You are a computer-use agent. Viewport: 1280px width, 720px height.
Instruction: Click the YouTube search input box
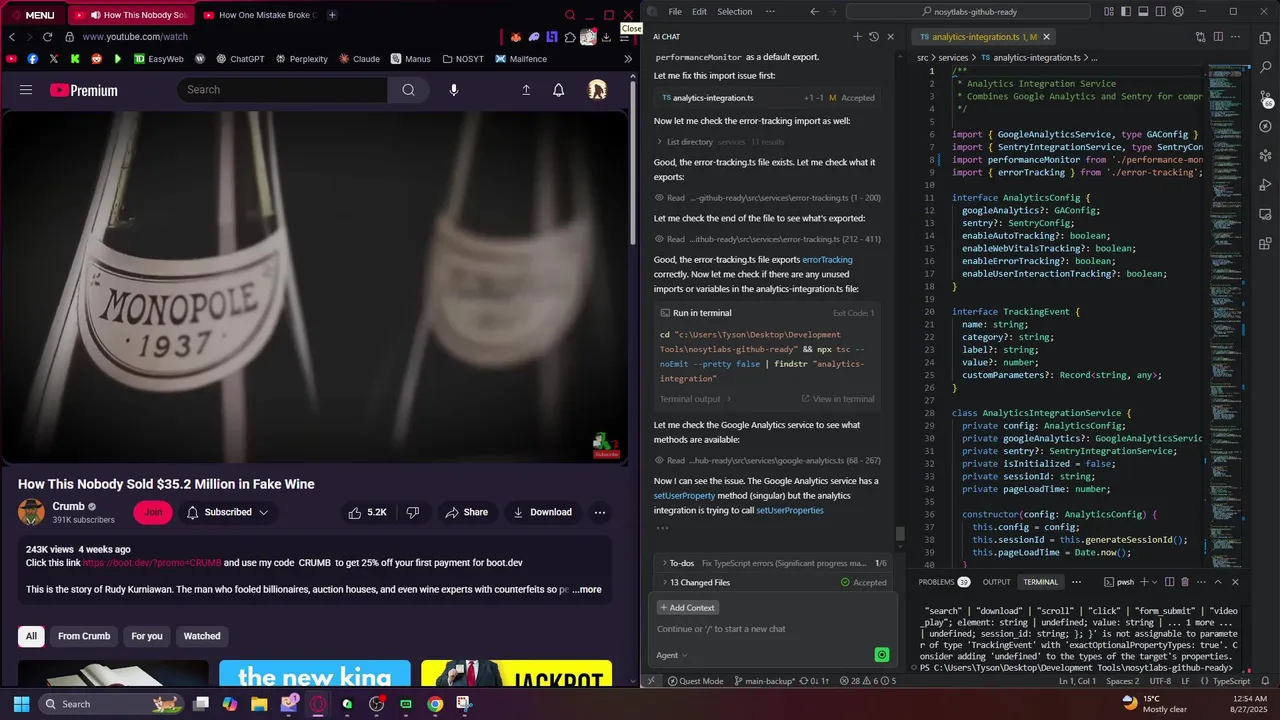point(283,90)
